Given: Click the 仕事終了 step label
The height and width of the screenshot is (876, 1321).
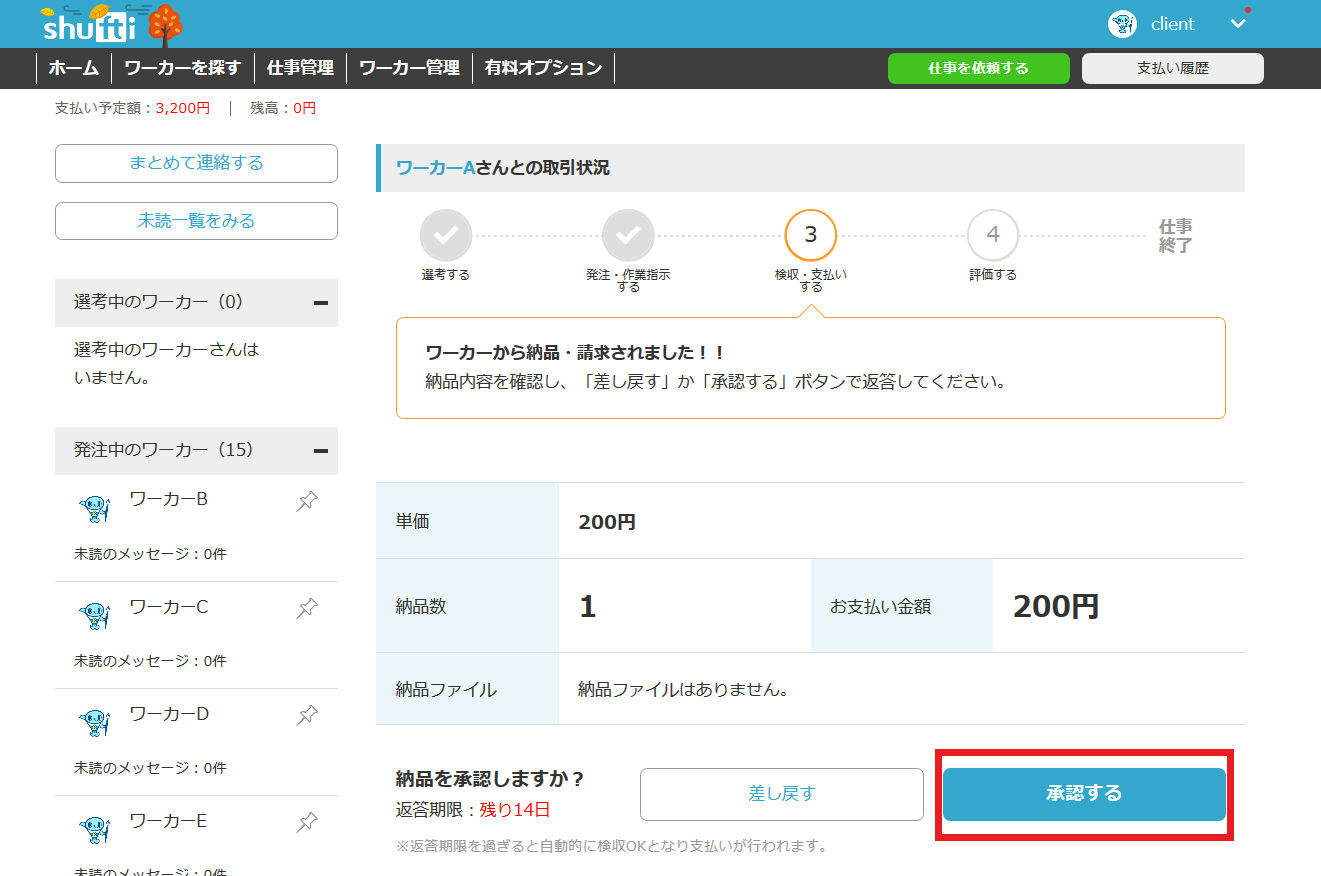Looking at the screenshot, I should click(1175, 236).
